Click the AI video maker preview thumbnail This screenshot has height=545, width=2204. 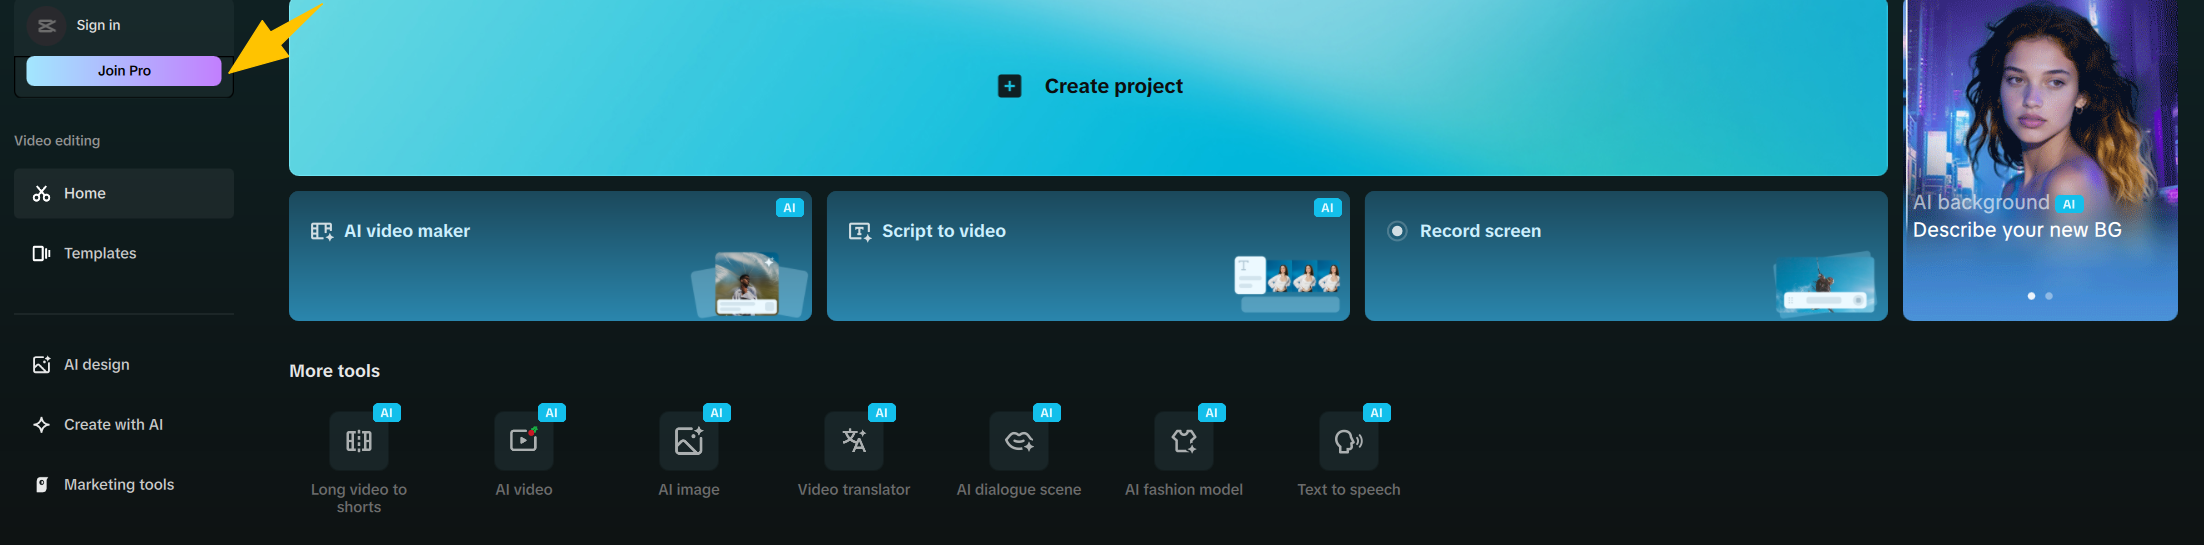coord(749,285)
